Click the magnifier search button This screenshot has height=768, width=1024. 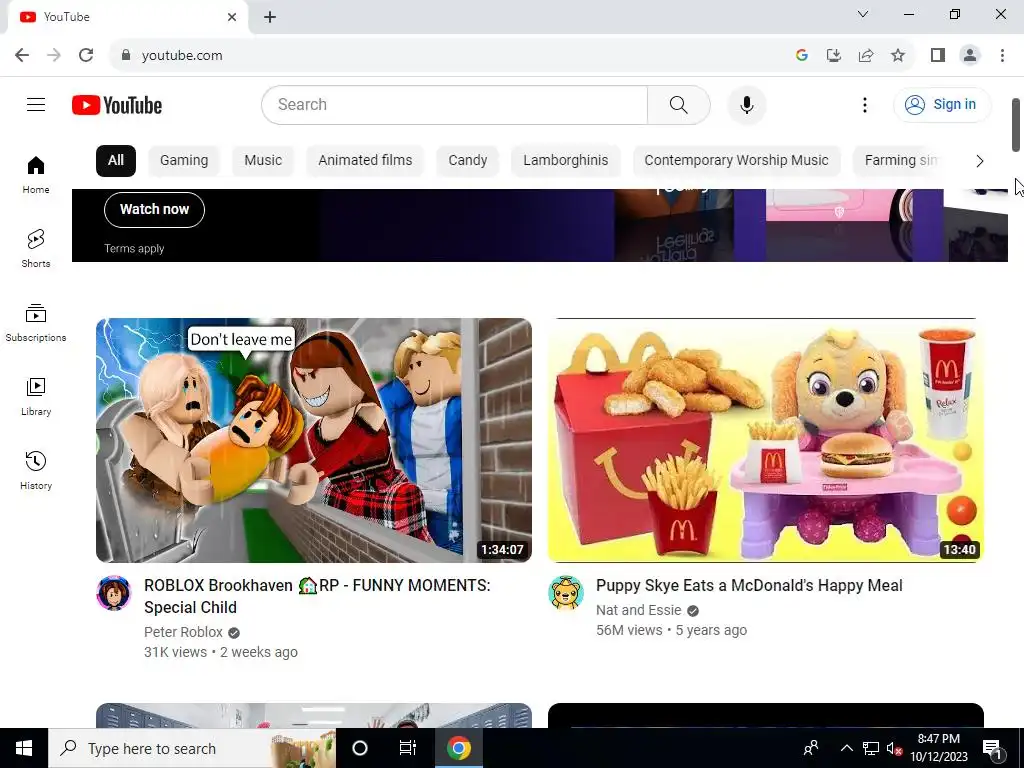pos(679,104)
